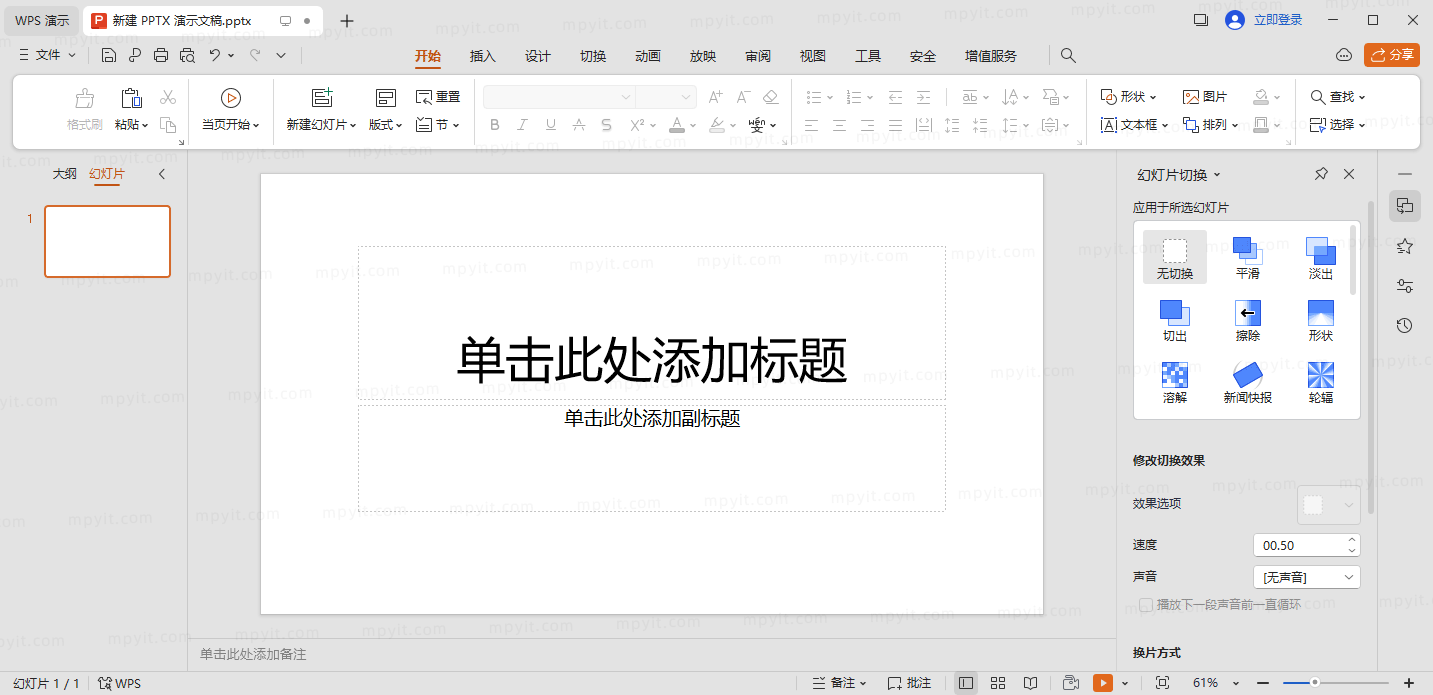1433x695 pixels.
Task: Click the Redo arrow icon
Action: tap(255, 56)
